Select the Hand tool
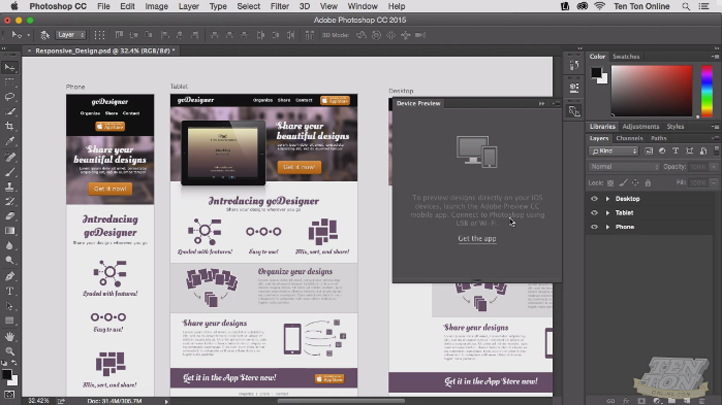This screenshot has height=405, width=722. tap(10, 336)
